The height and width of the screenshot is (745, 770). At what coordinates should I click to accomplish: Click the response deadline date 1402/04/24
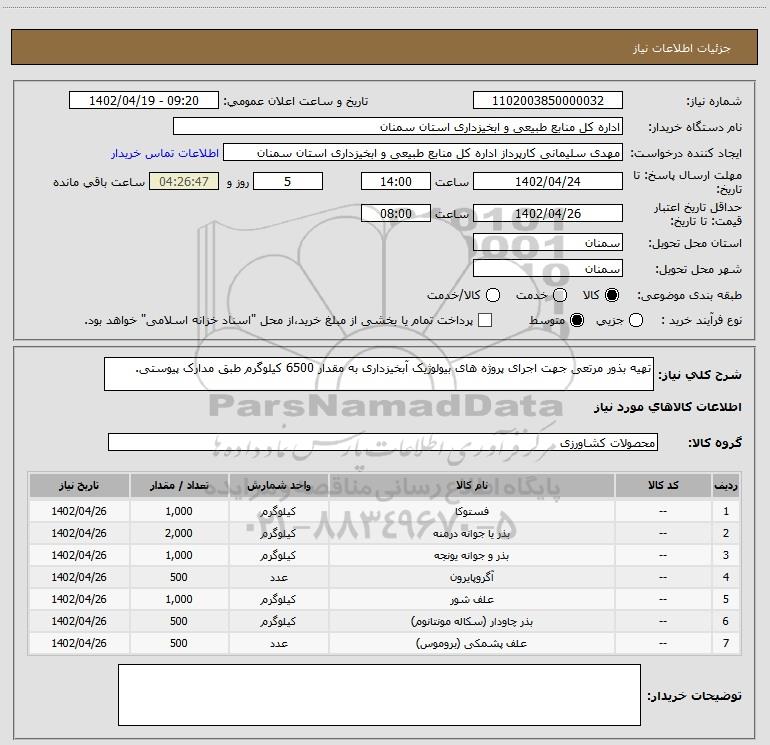pos(548,182)
